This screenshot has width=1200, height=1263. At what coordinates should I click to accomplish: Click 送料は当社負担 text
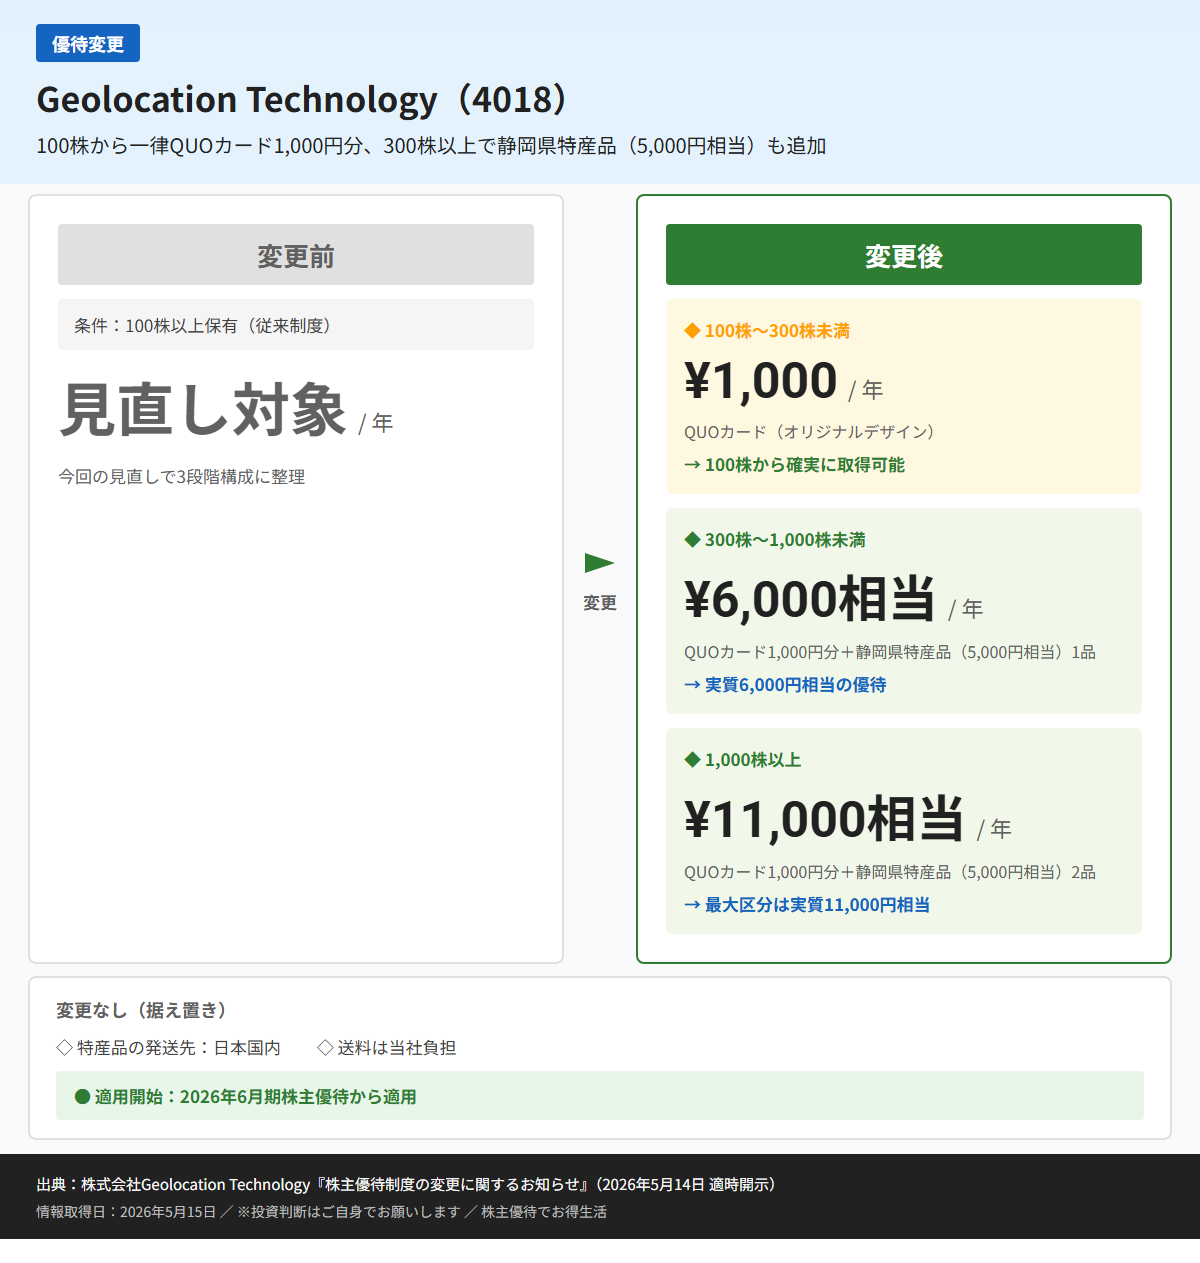(x=396, y=1048)
